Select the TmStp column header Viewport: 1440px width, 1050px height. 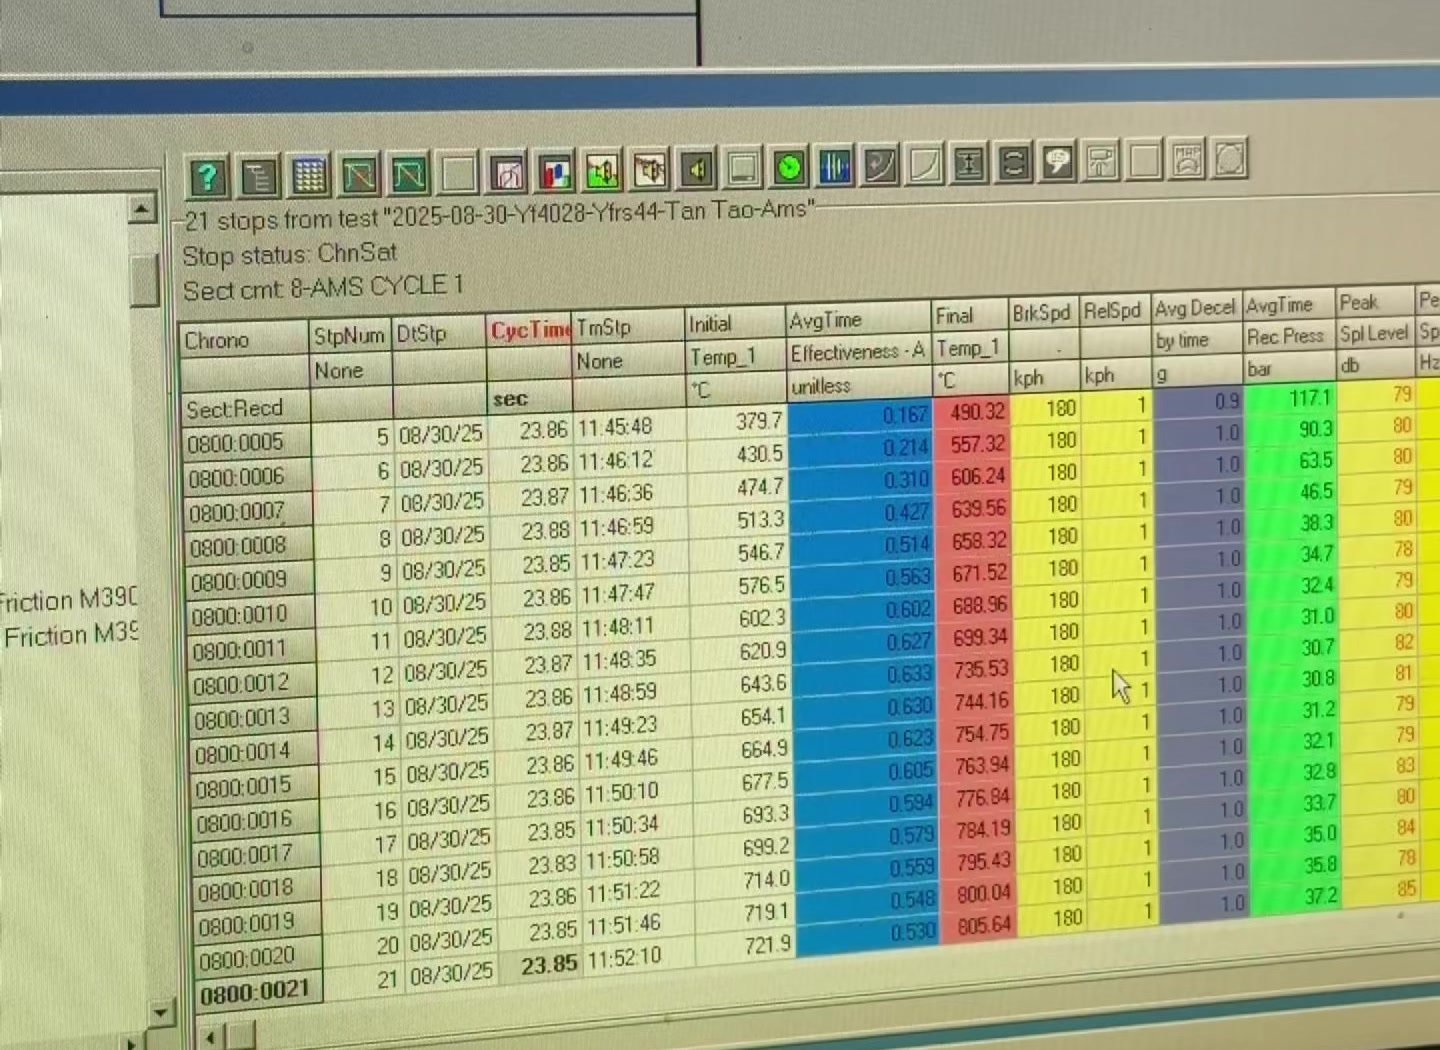tap(629, 327)
